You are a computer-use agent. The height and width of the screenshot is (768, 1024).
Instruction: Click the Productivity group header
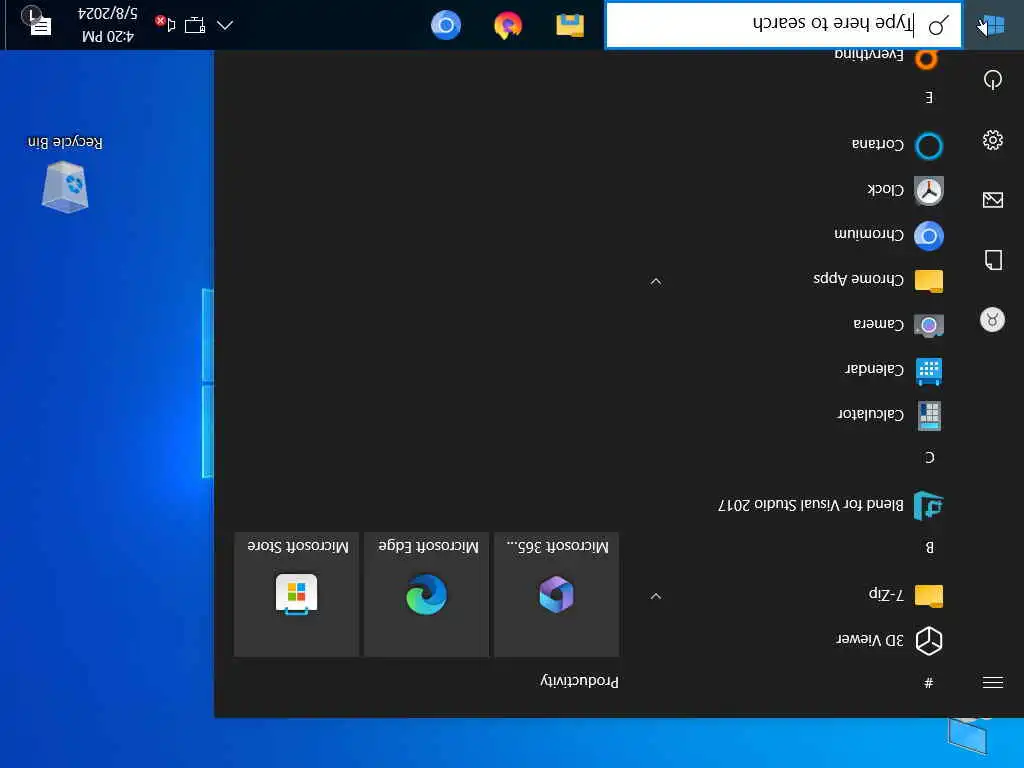[x=579, y=680]
